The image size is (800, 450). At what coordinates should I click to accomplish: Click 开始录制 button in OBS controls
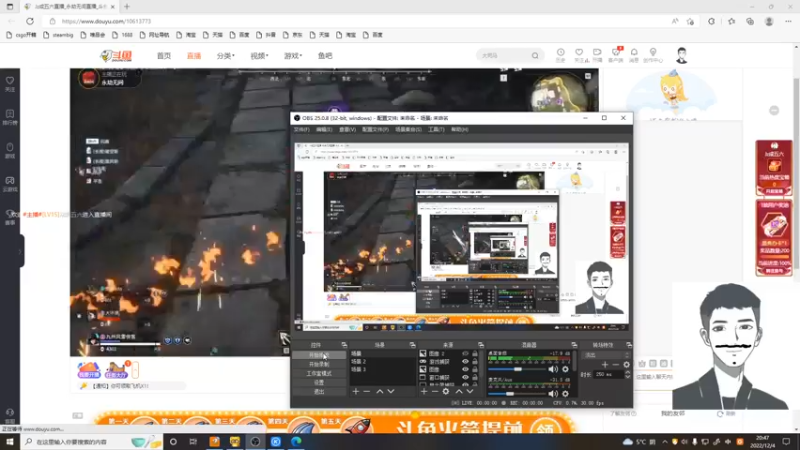(x=319, y=364)
